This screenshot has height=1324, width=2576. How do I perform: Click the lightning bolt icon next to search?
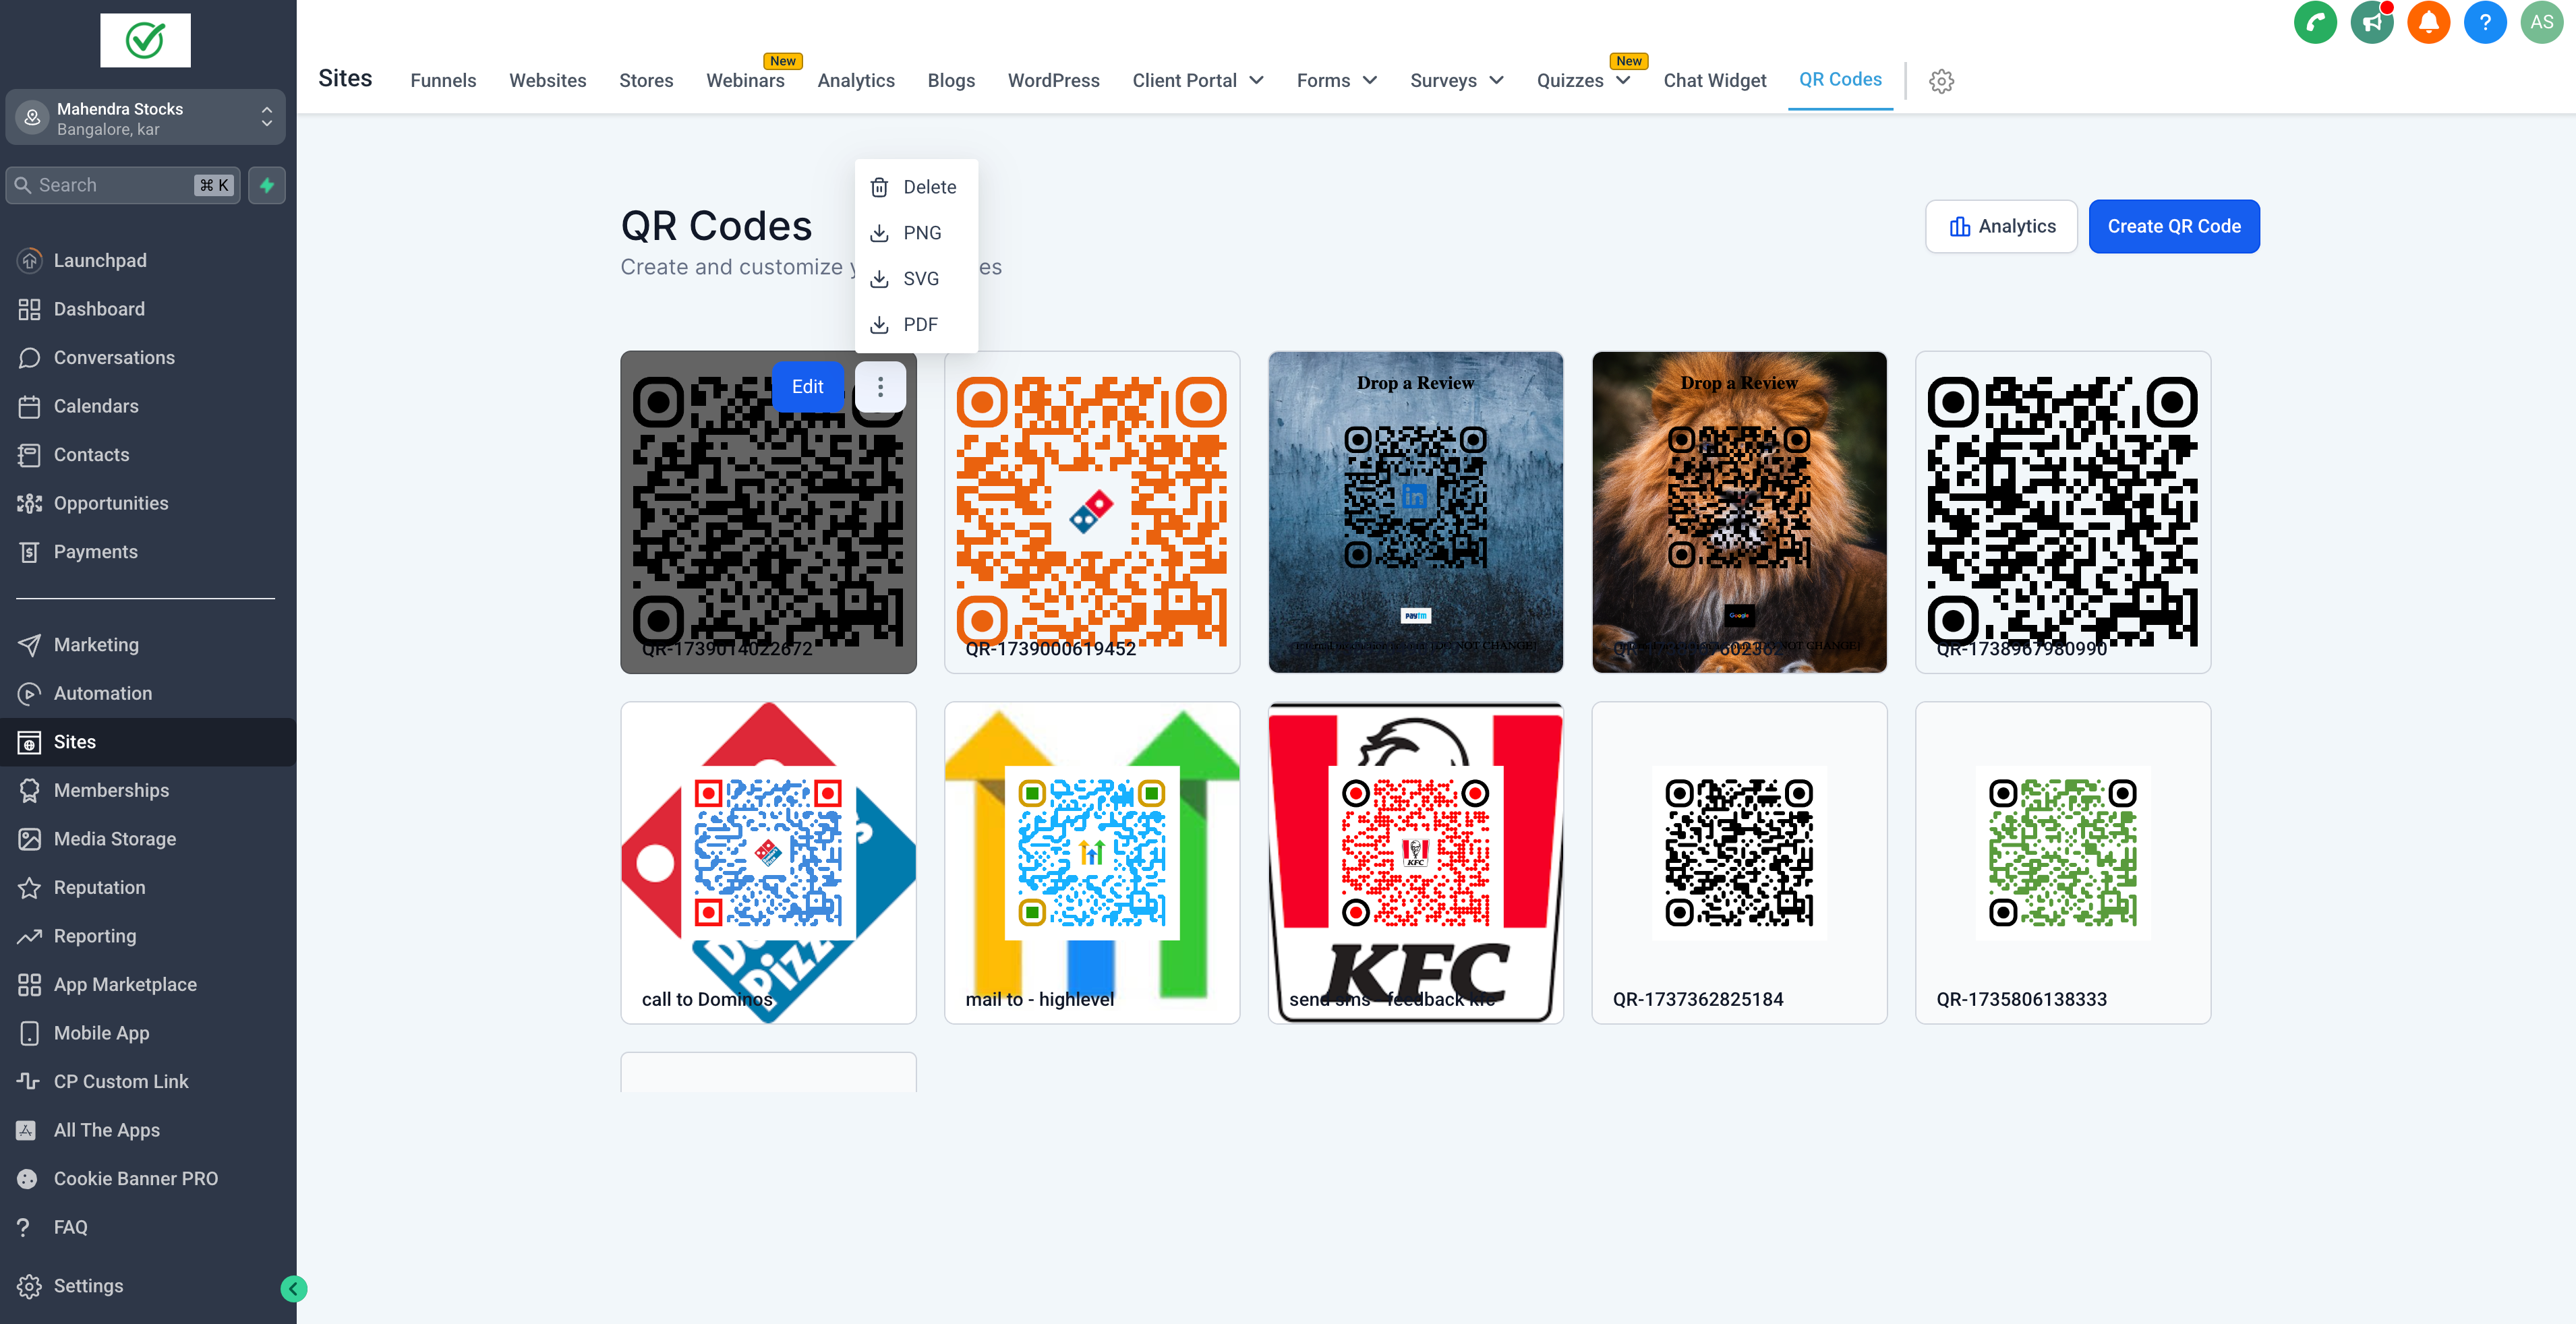pos(266,185)
